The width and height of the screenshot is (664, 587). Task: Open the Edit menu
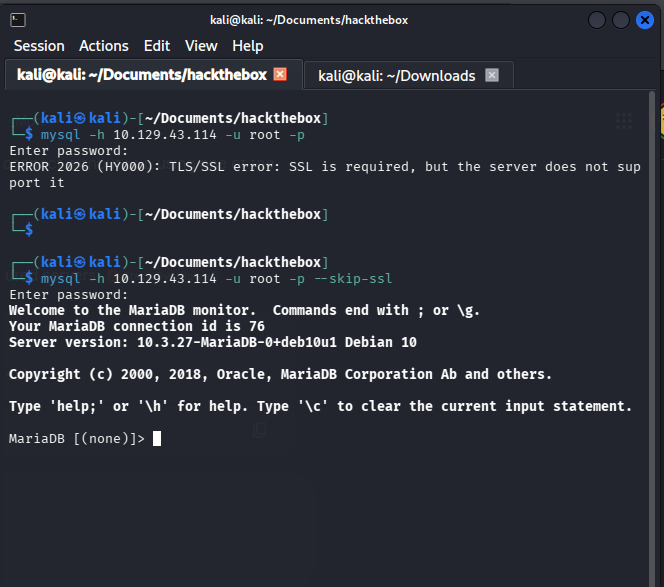click(x=157, y=46)
